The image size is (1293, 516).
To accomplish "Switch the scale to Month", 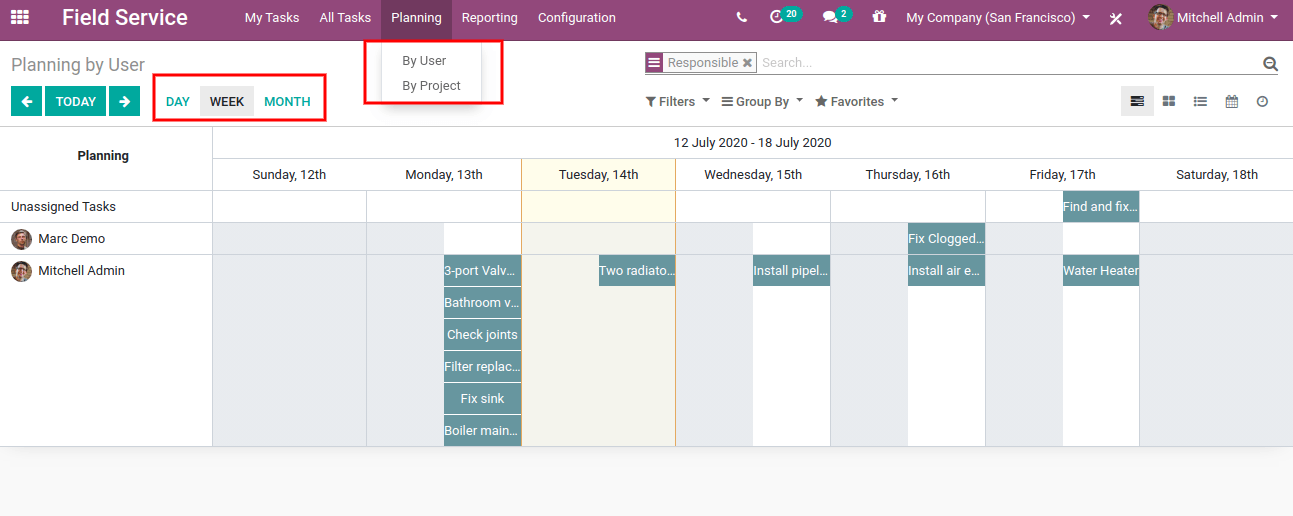I will pyautogui.click(x=287, y=102).
